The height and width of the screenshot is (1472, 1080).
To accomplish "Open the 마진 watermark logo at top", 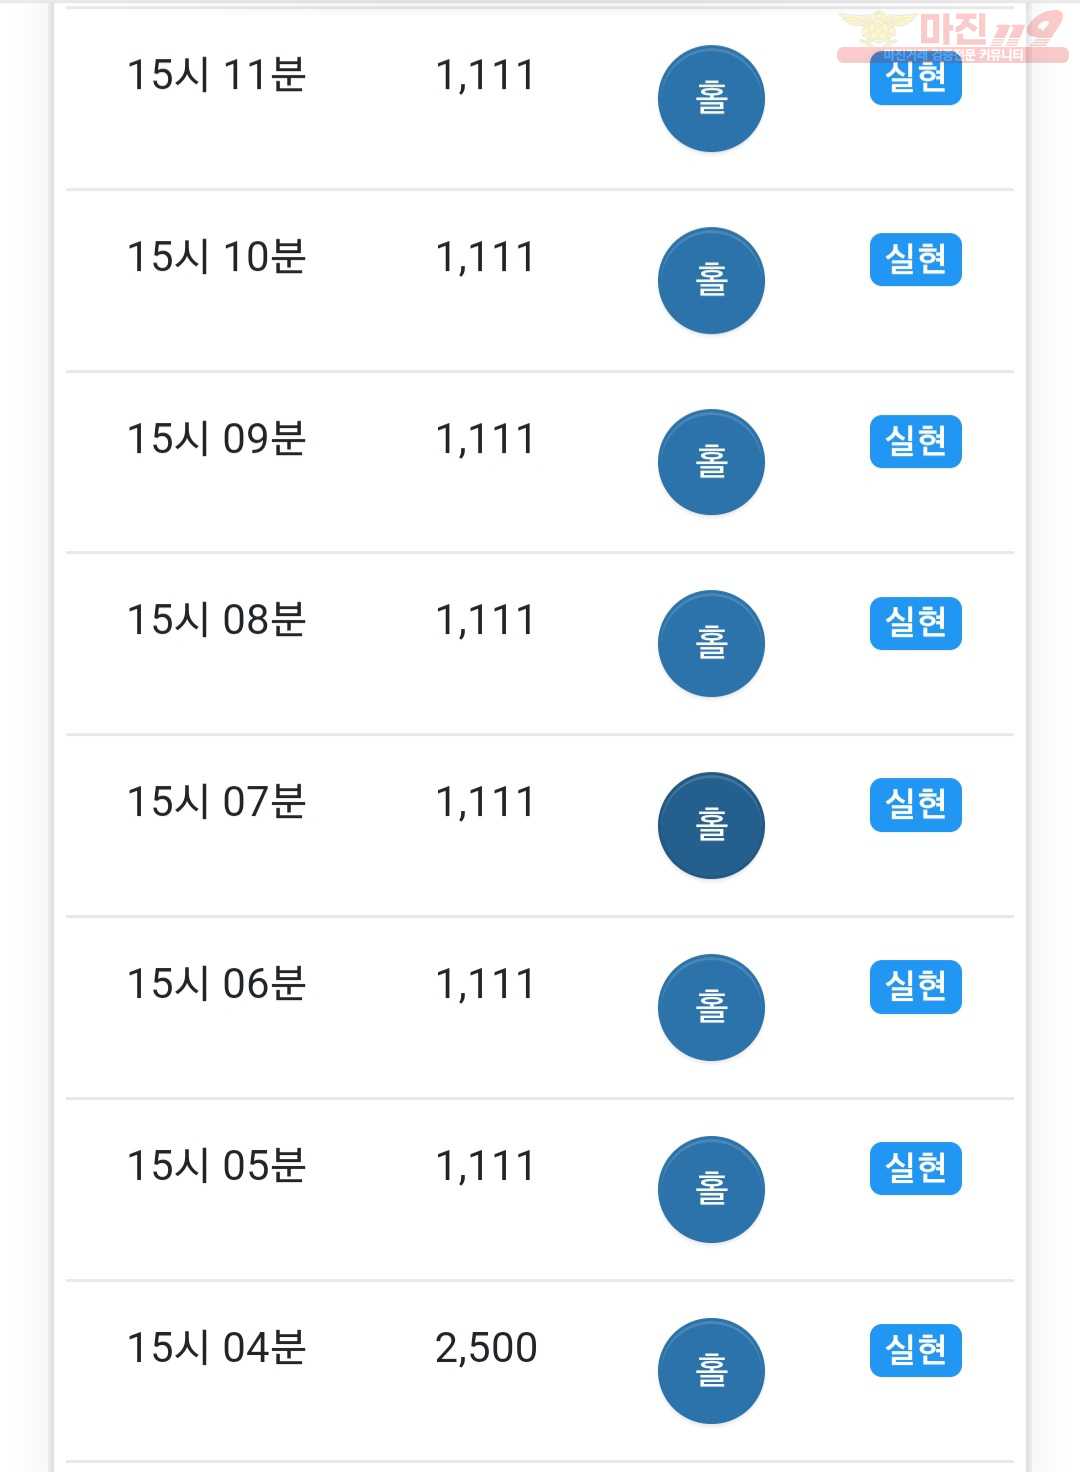I will click(952, 36).
